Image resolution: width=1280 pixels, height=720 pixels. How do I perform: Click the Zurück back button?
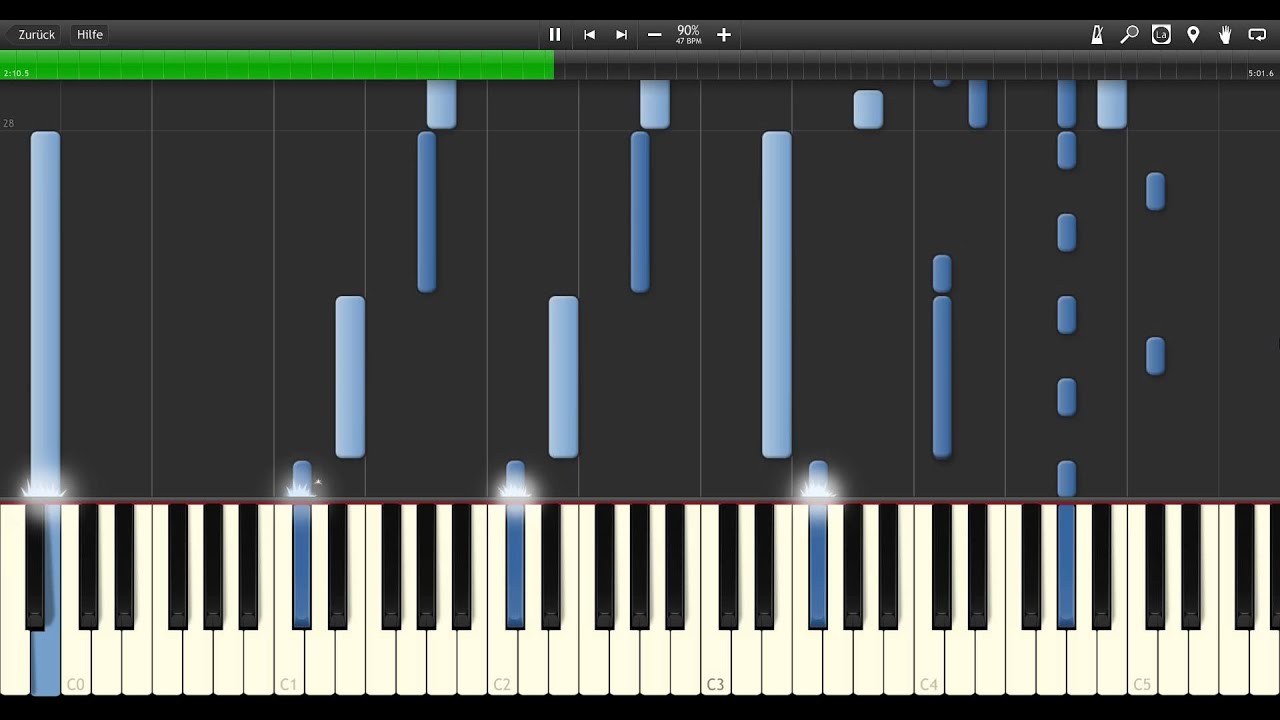(x=33, y=34)
